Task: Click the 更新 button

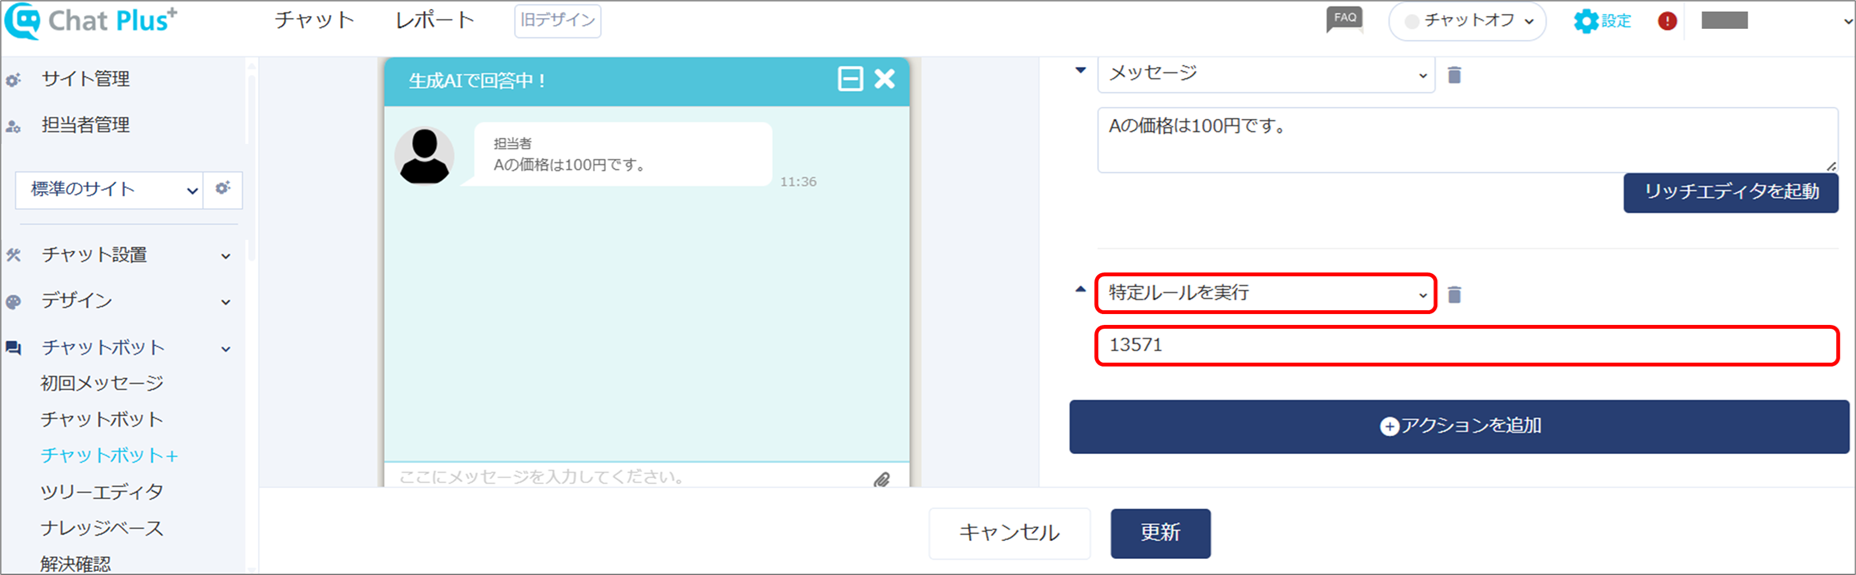Action: click(1161, 533)
